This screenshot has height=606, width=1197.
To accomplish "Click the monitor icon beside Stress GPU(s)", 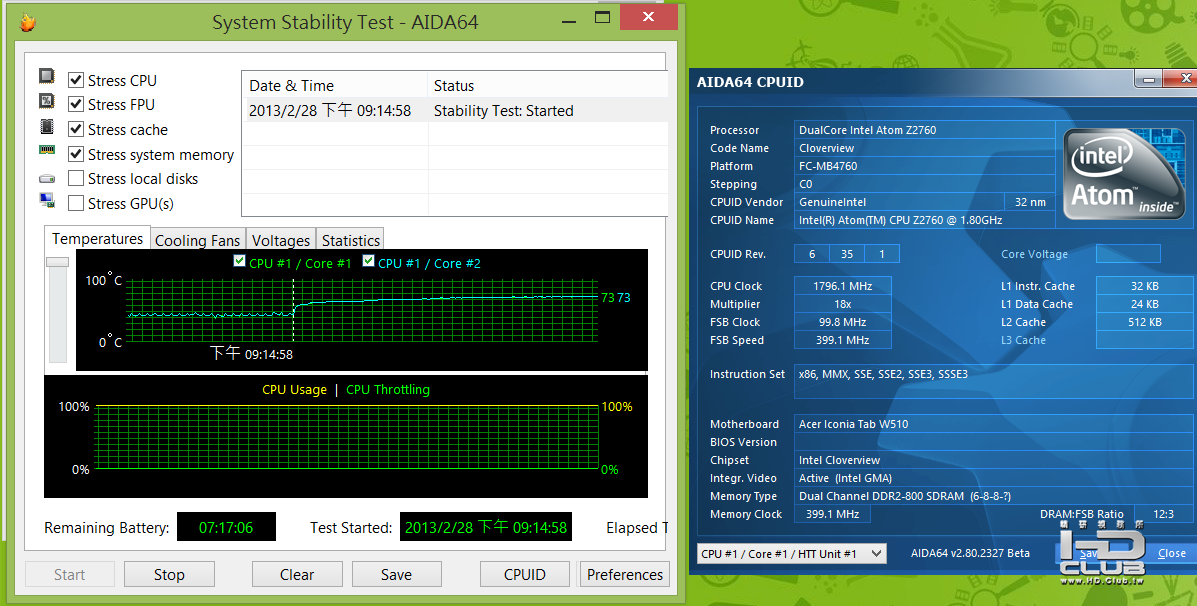I will point(47,201).
